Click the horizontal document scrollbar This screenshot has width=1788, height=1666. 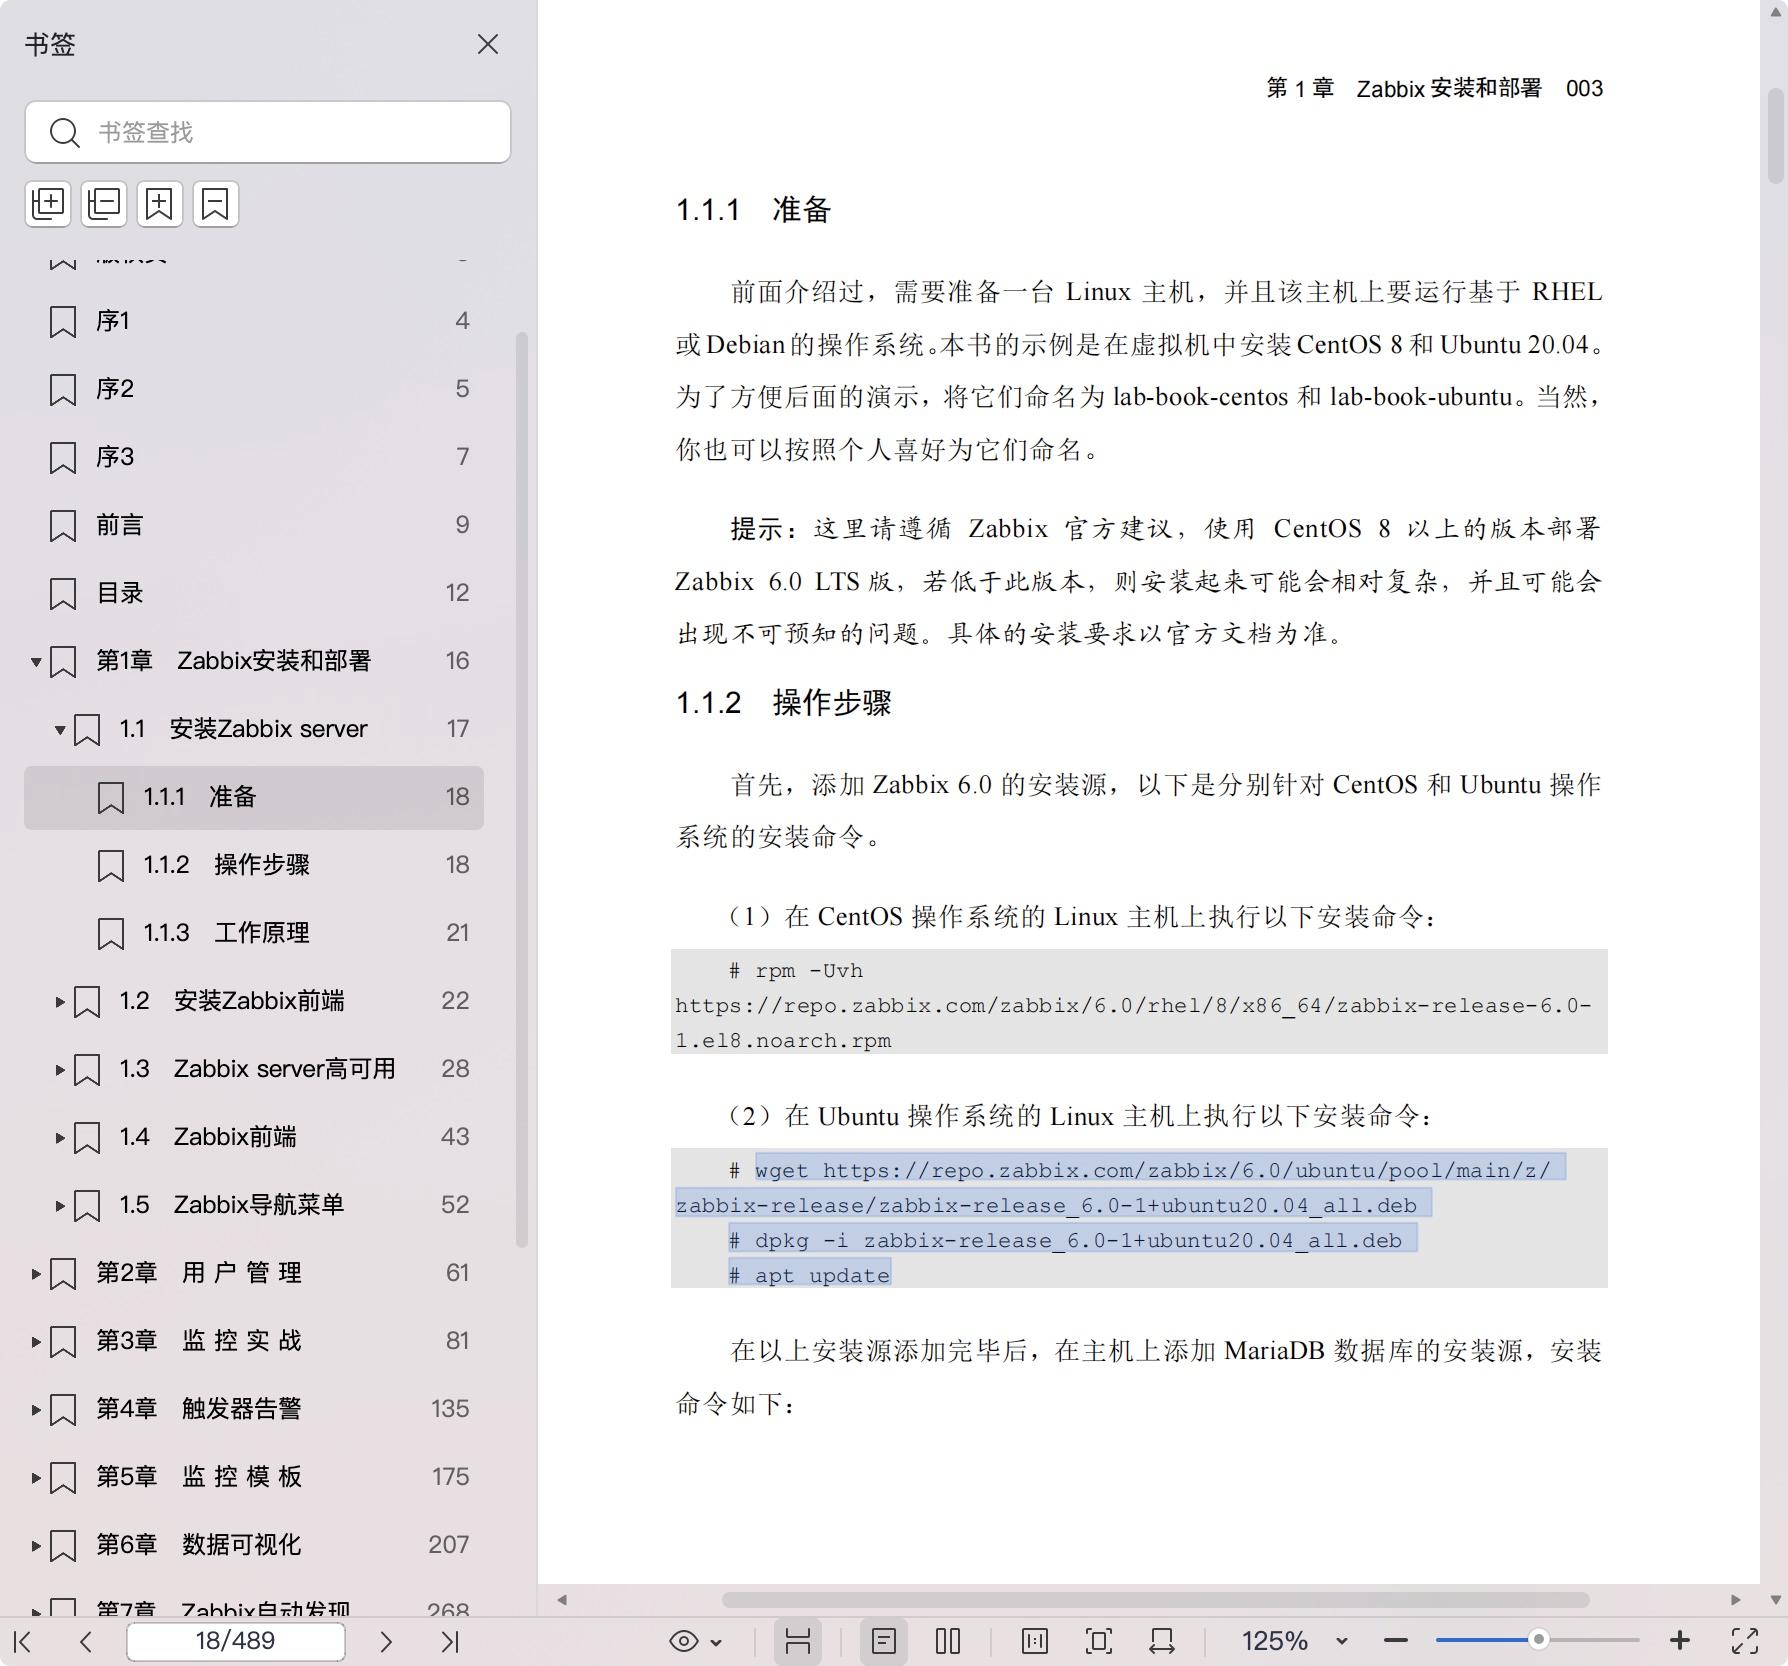pyautogui.click(x=1156, y=1600)
